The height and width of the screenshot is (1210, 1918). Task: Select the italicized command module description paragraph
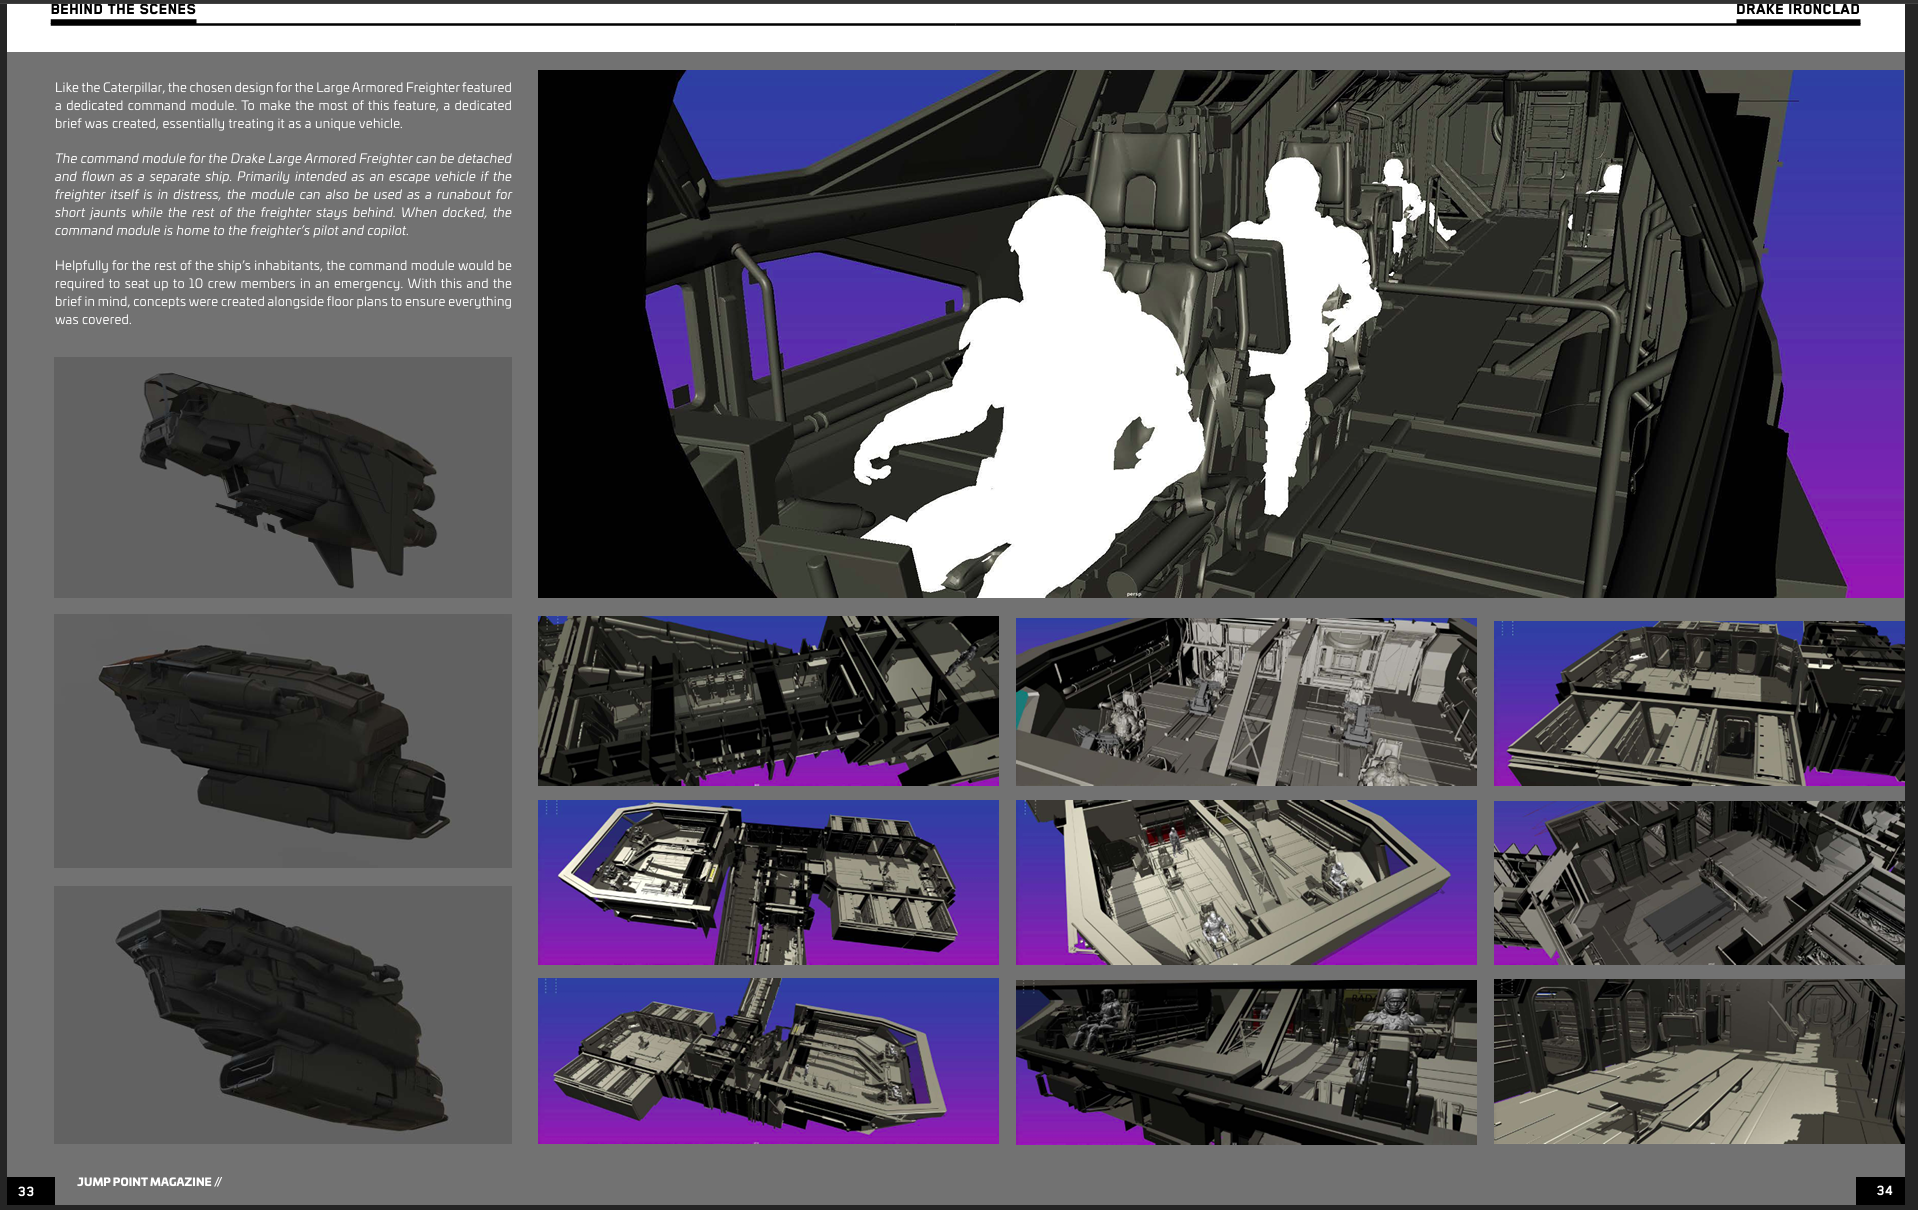click(283, 194)
